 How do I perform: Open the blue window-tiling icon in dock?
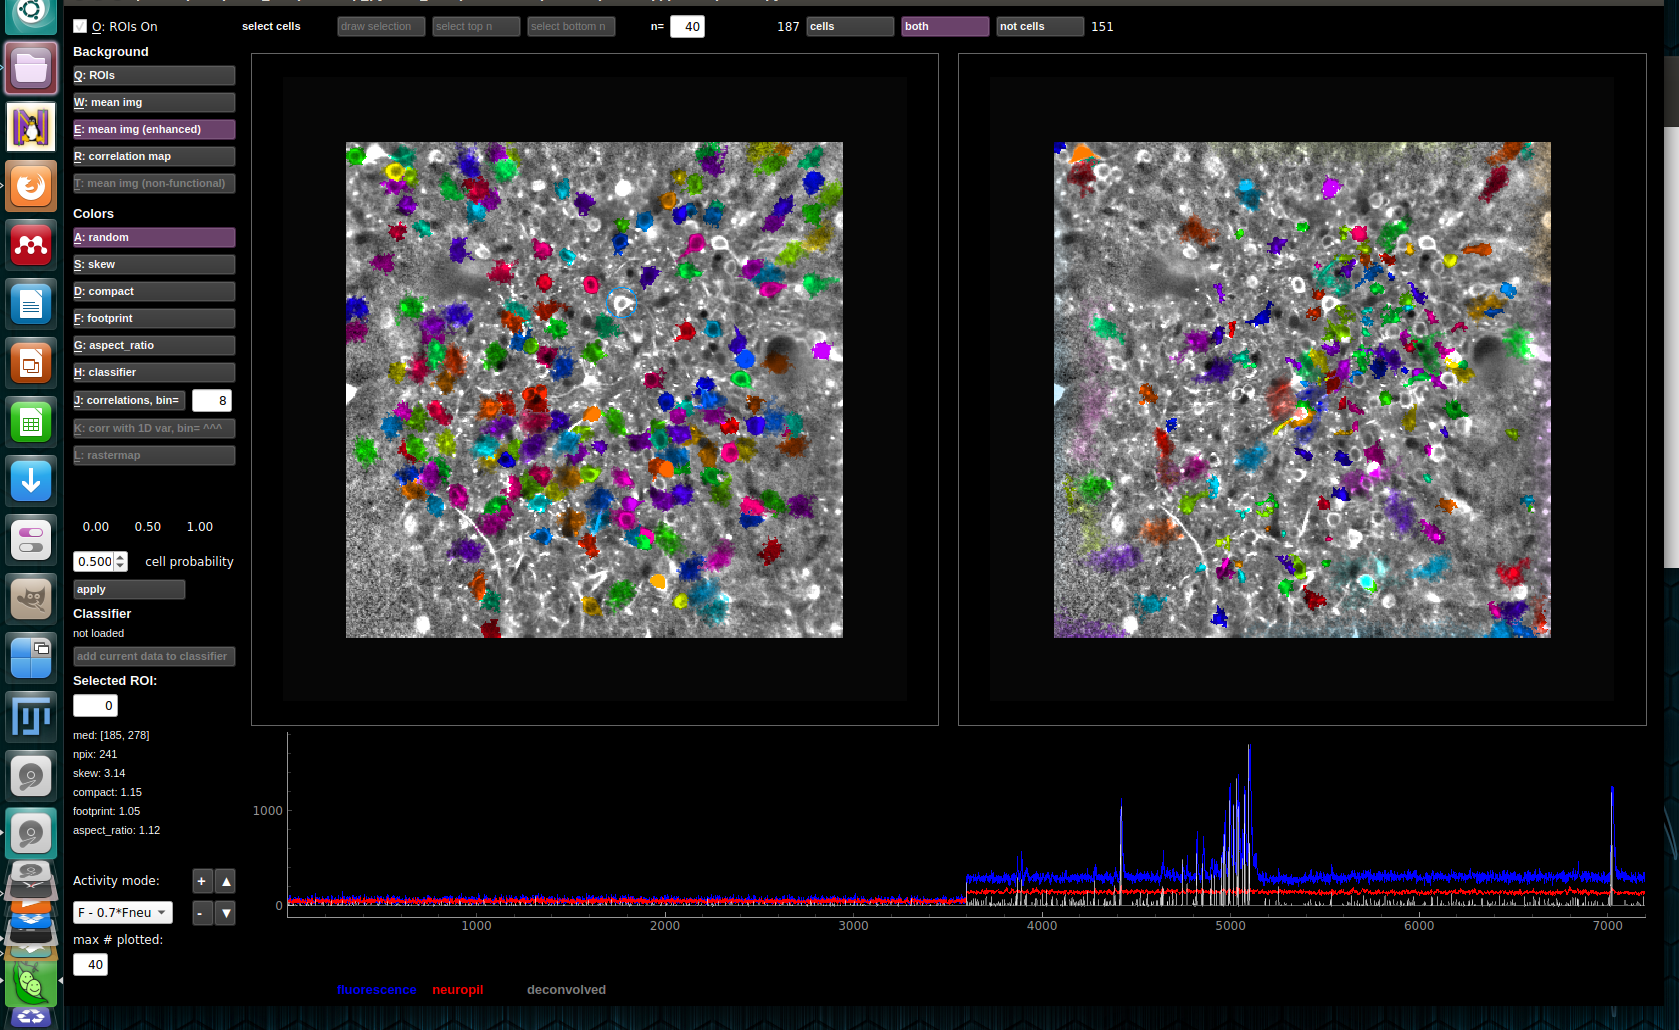pyautogui.click(x=31, y=658)
